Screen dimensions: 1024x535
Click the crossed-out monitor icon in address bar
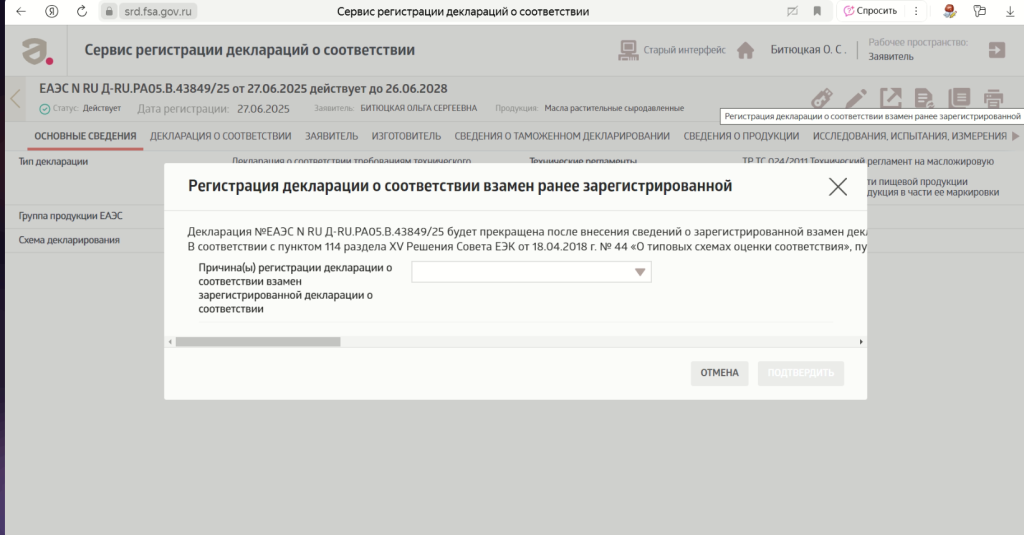[792, 11]
